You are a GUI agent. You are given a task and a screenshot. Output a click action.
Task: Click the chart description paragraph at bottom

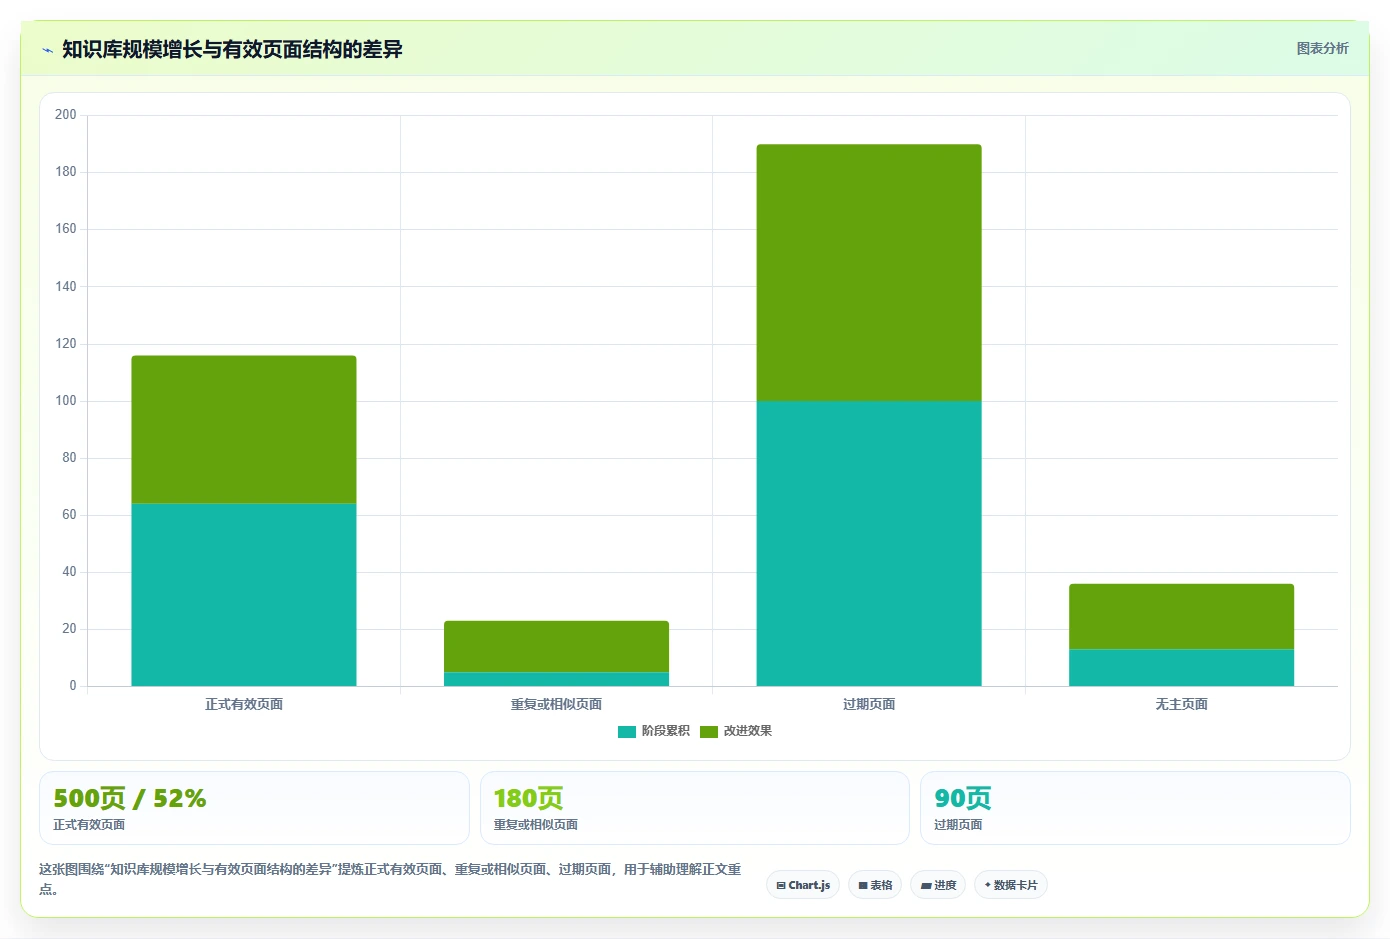pos(390,879)
